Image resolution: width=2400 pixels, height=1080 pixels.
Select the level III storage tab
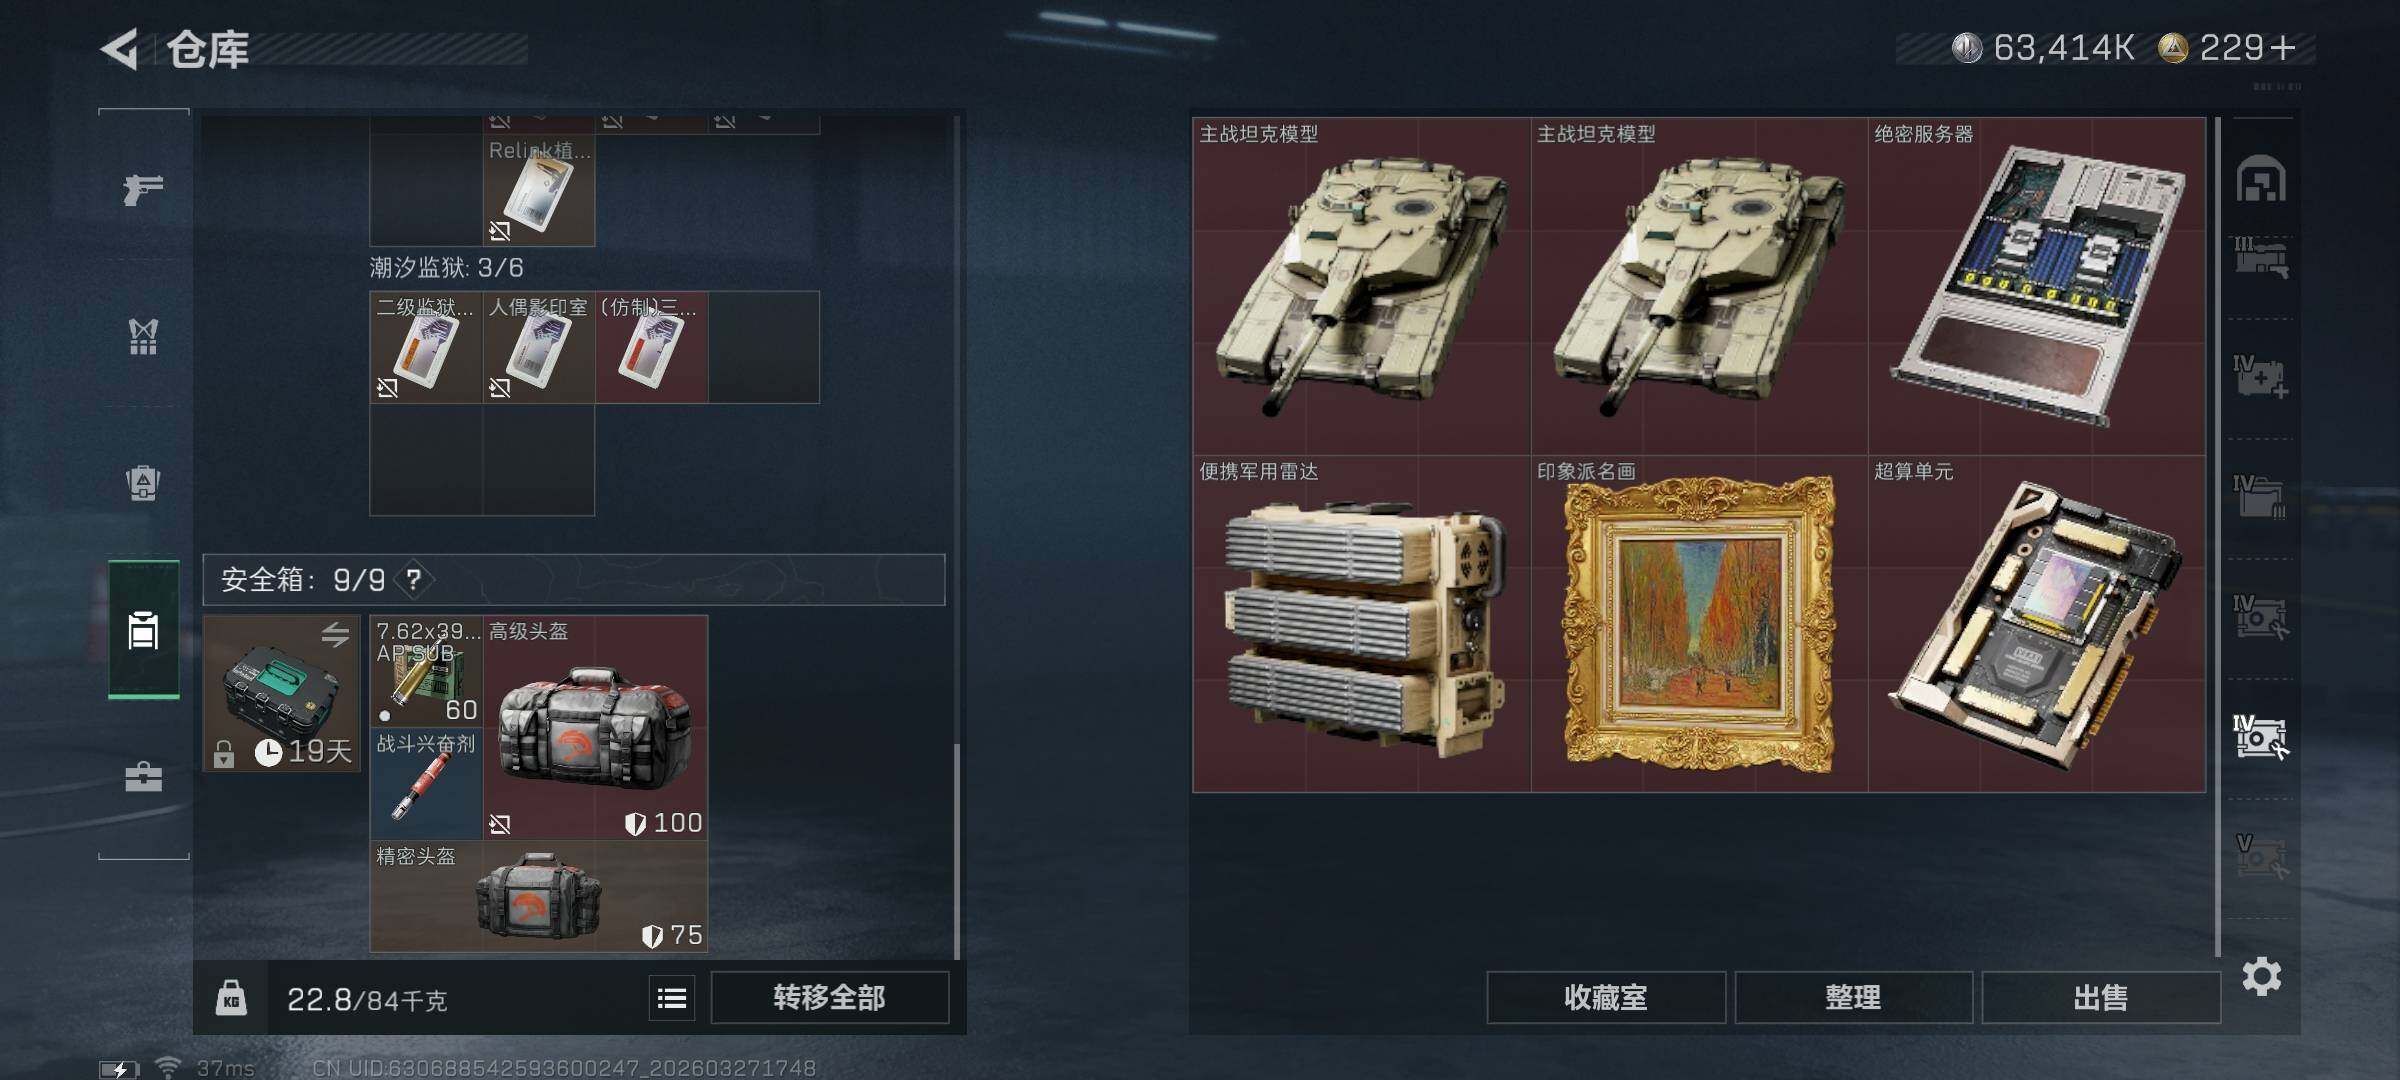(x=2261, y=257)
